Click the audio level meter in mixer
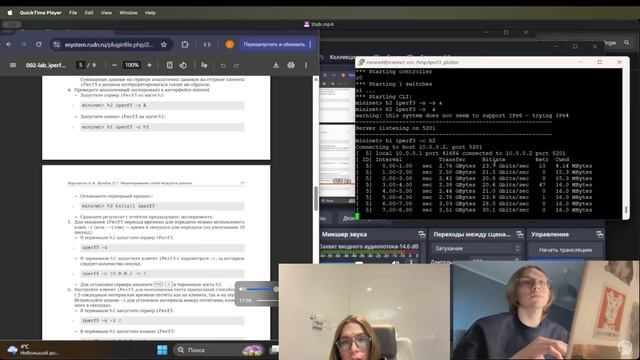Image resolution: width=640 pixels, height=360 pixels. tap(369, 252)
